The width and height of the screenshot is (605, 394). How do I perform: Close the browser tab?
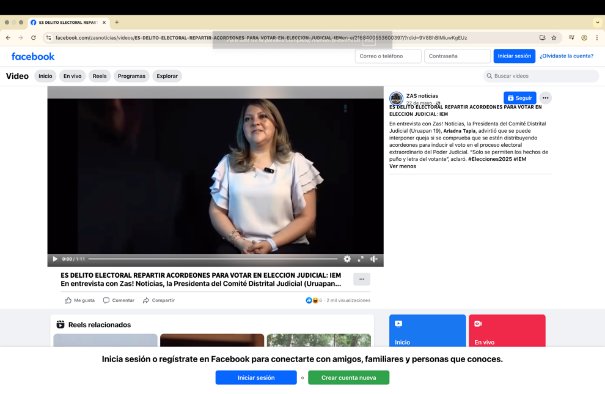point(104,22)
